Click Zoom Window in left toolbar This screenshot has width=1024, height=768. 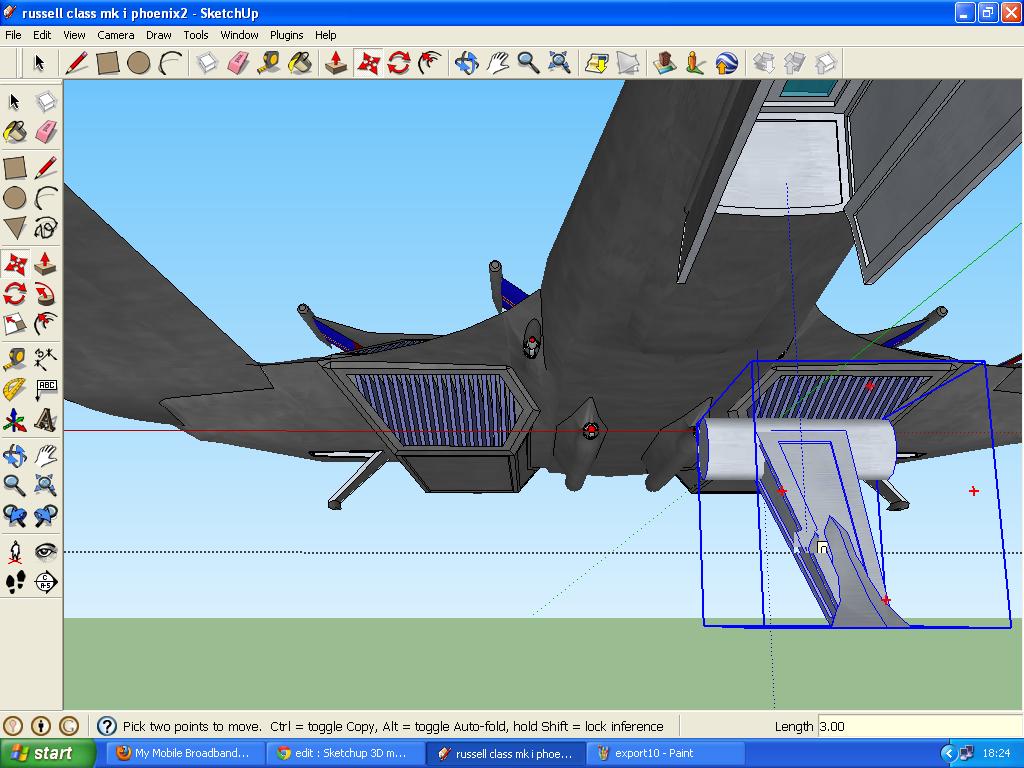46,485
